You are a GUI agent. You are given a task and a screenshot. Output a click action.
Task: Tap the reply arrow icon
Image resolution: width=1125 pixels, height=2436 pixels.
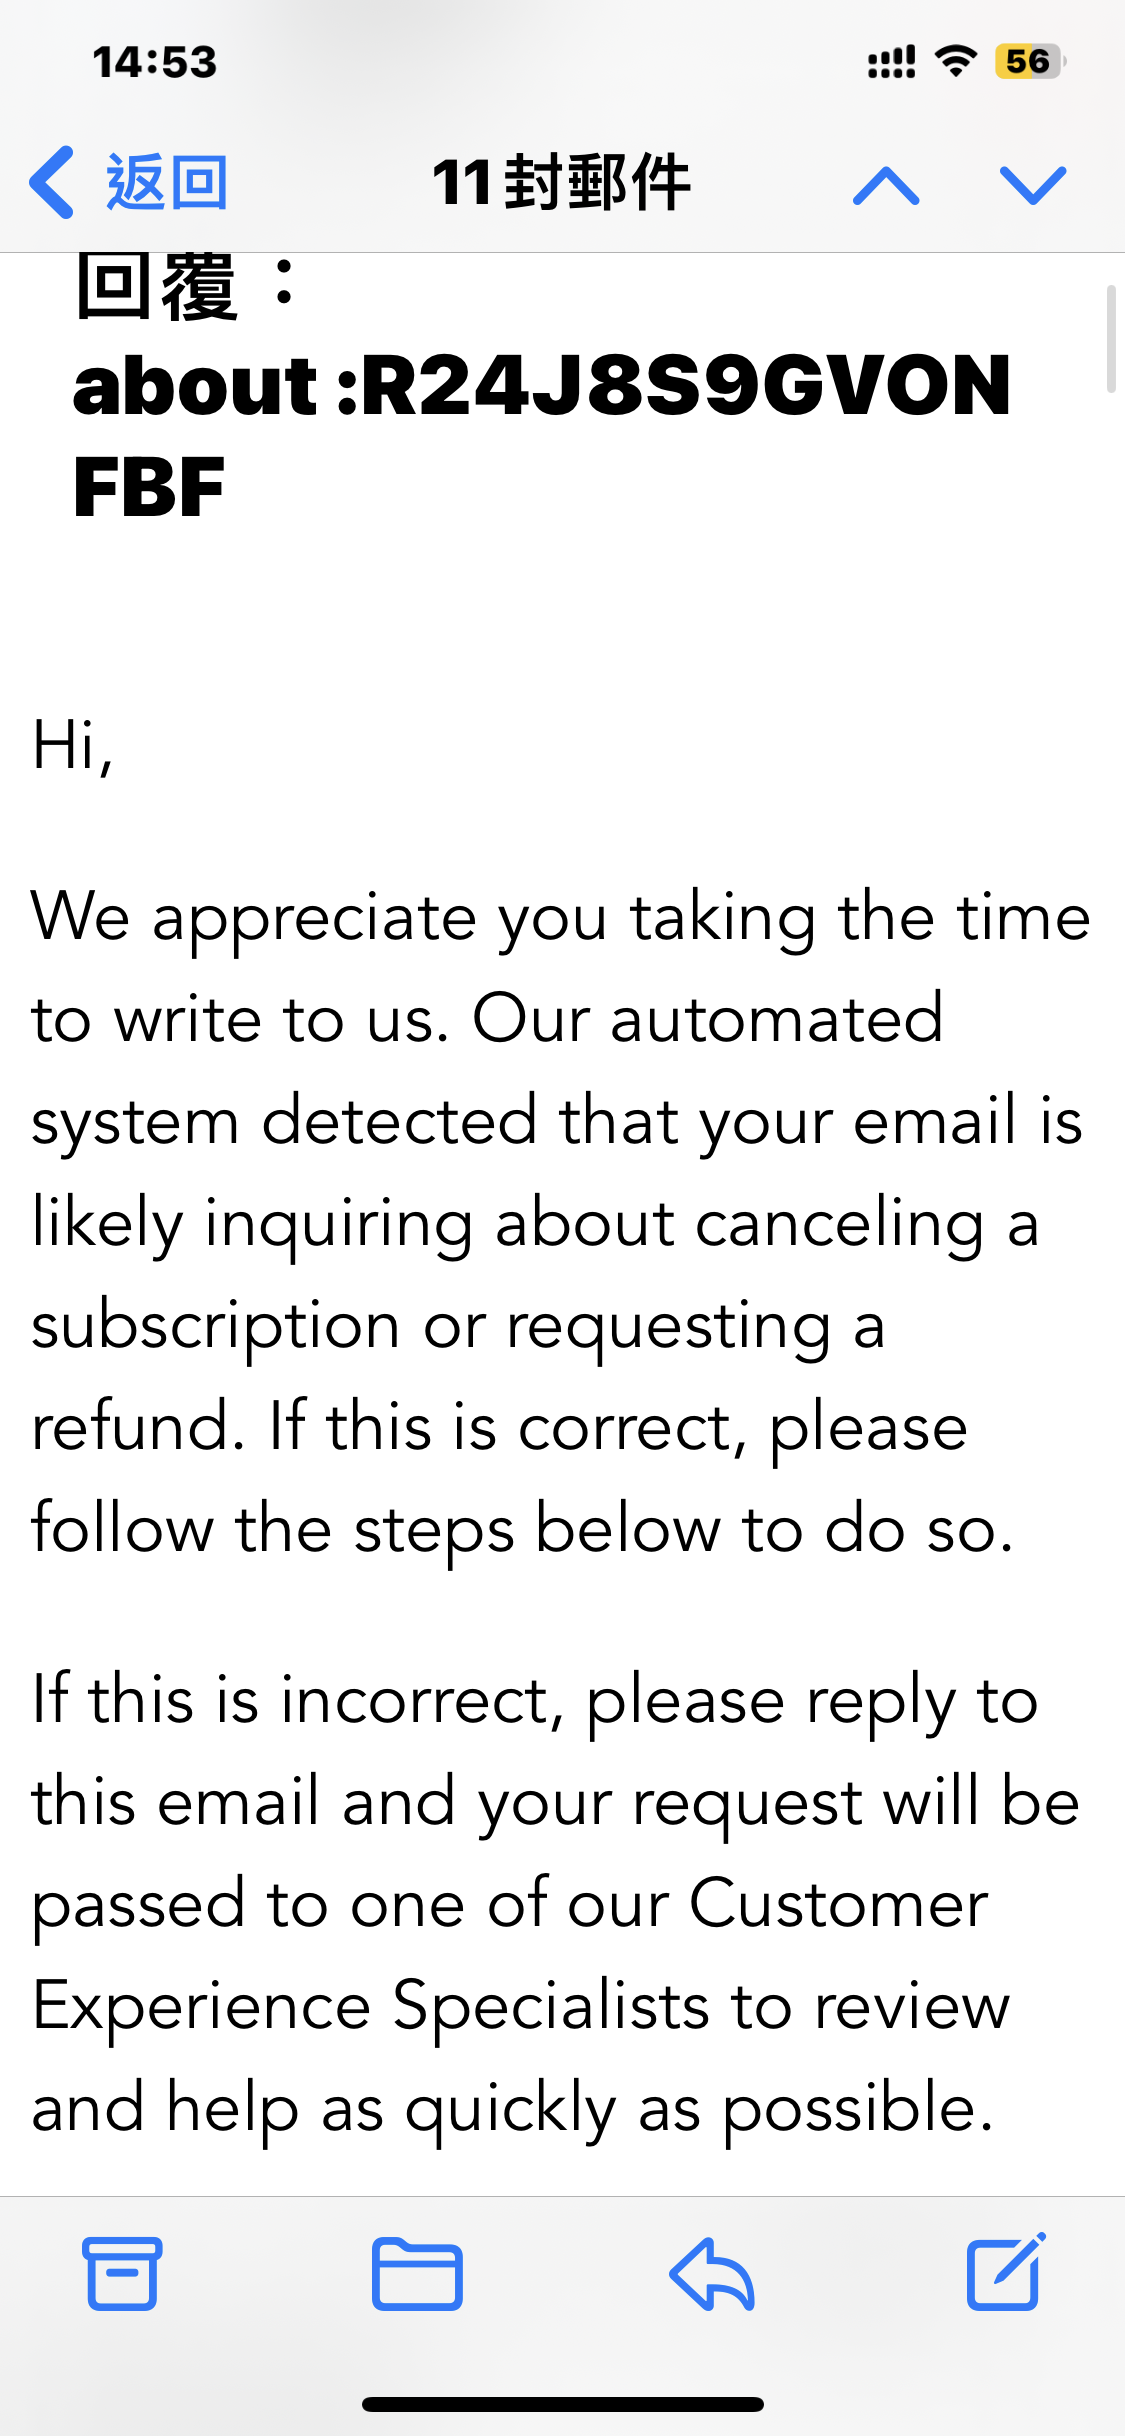(712, 2273)
